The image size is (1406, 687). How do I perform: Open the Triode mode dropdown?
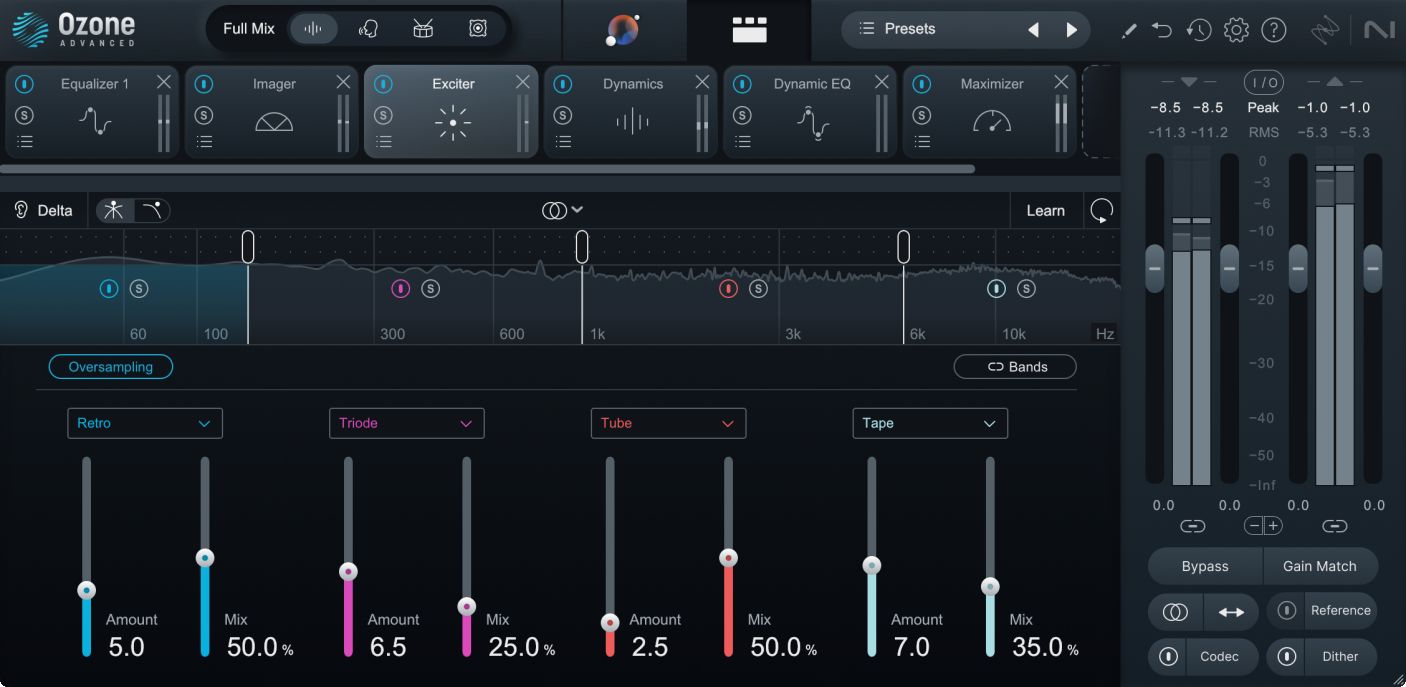(x=406, y=423)
